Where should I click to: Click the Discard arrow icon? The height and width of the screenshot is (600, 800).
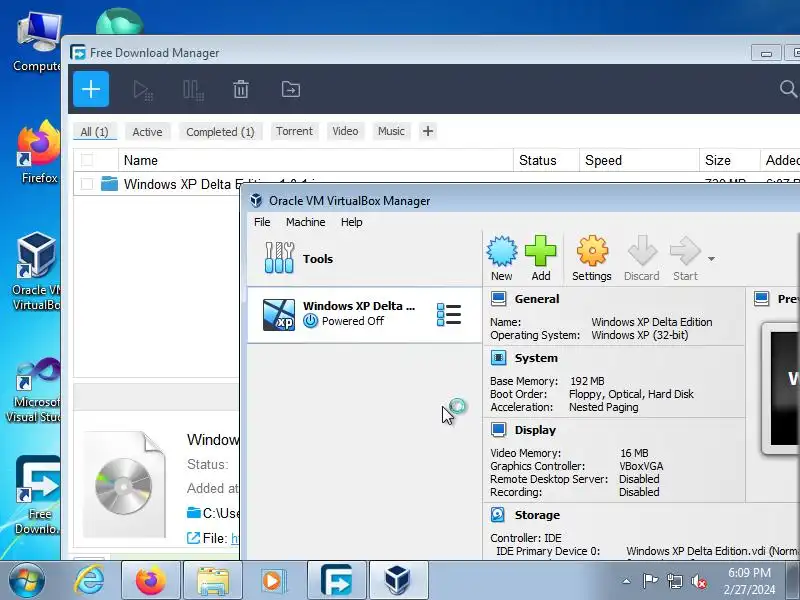pos(642,258)
